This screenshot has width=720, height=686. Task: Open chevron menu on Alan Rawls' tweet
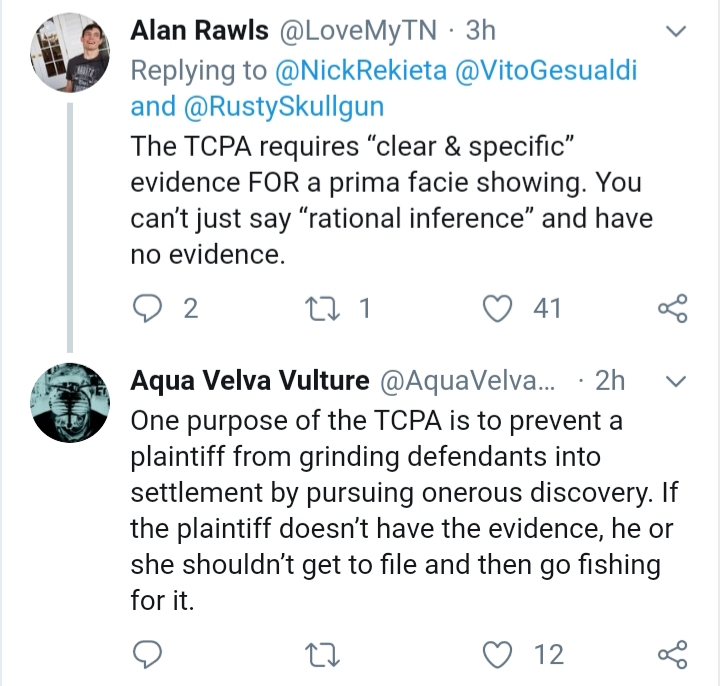click(675, 31)
